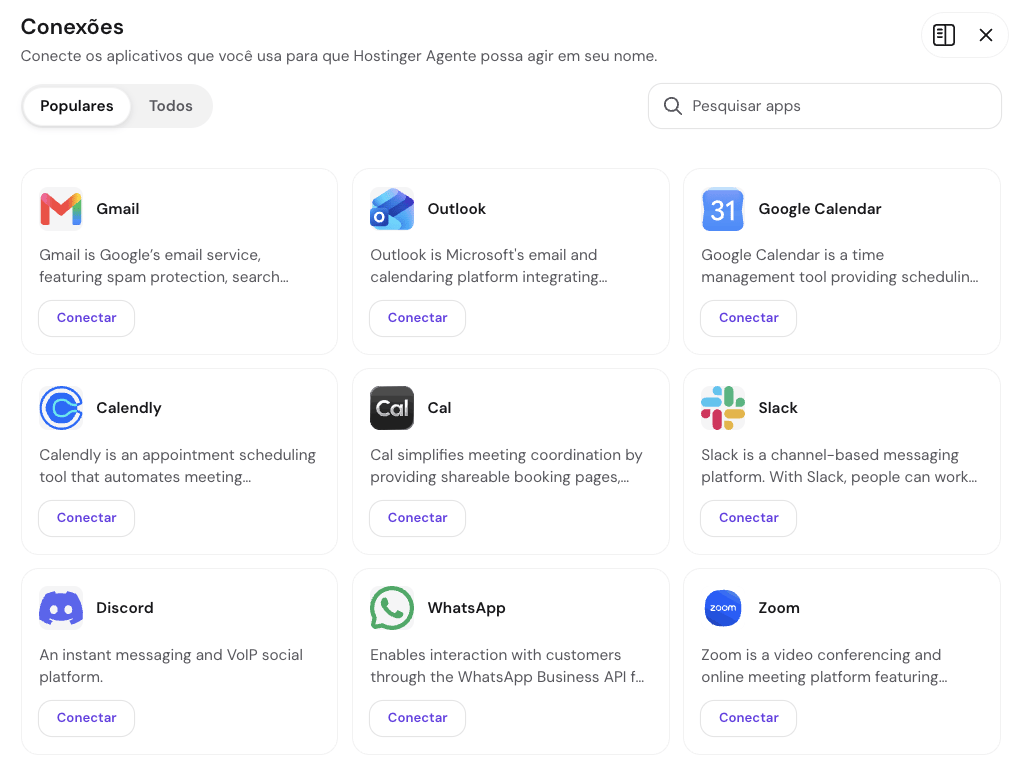The height and width of the screenshot is (762, 1018).
Task: Click the Gmail card title text
Action: pos(118,209)
